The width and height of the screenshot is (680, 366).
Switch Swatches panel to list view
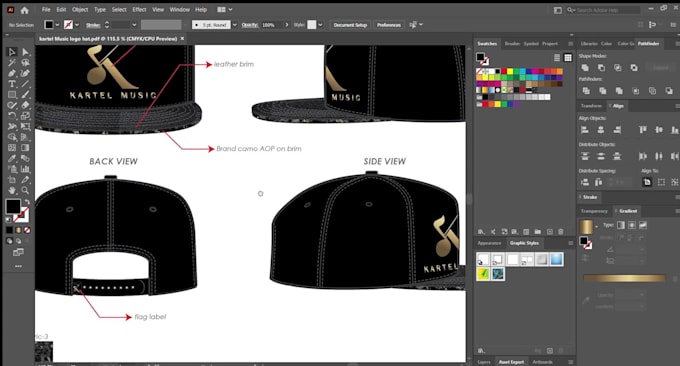point(557,58)
